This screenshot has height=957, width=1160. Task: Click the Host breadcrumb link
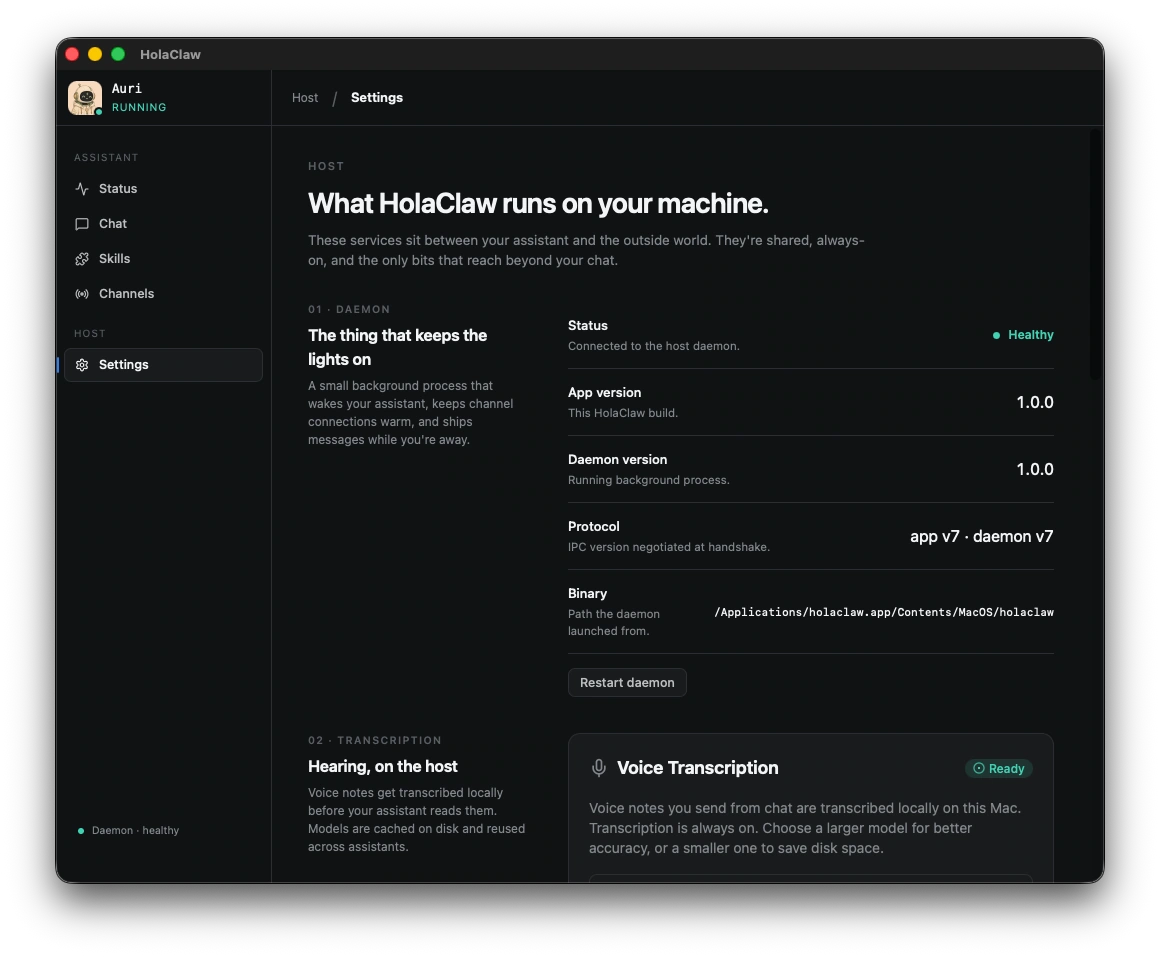click(305, 98)
